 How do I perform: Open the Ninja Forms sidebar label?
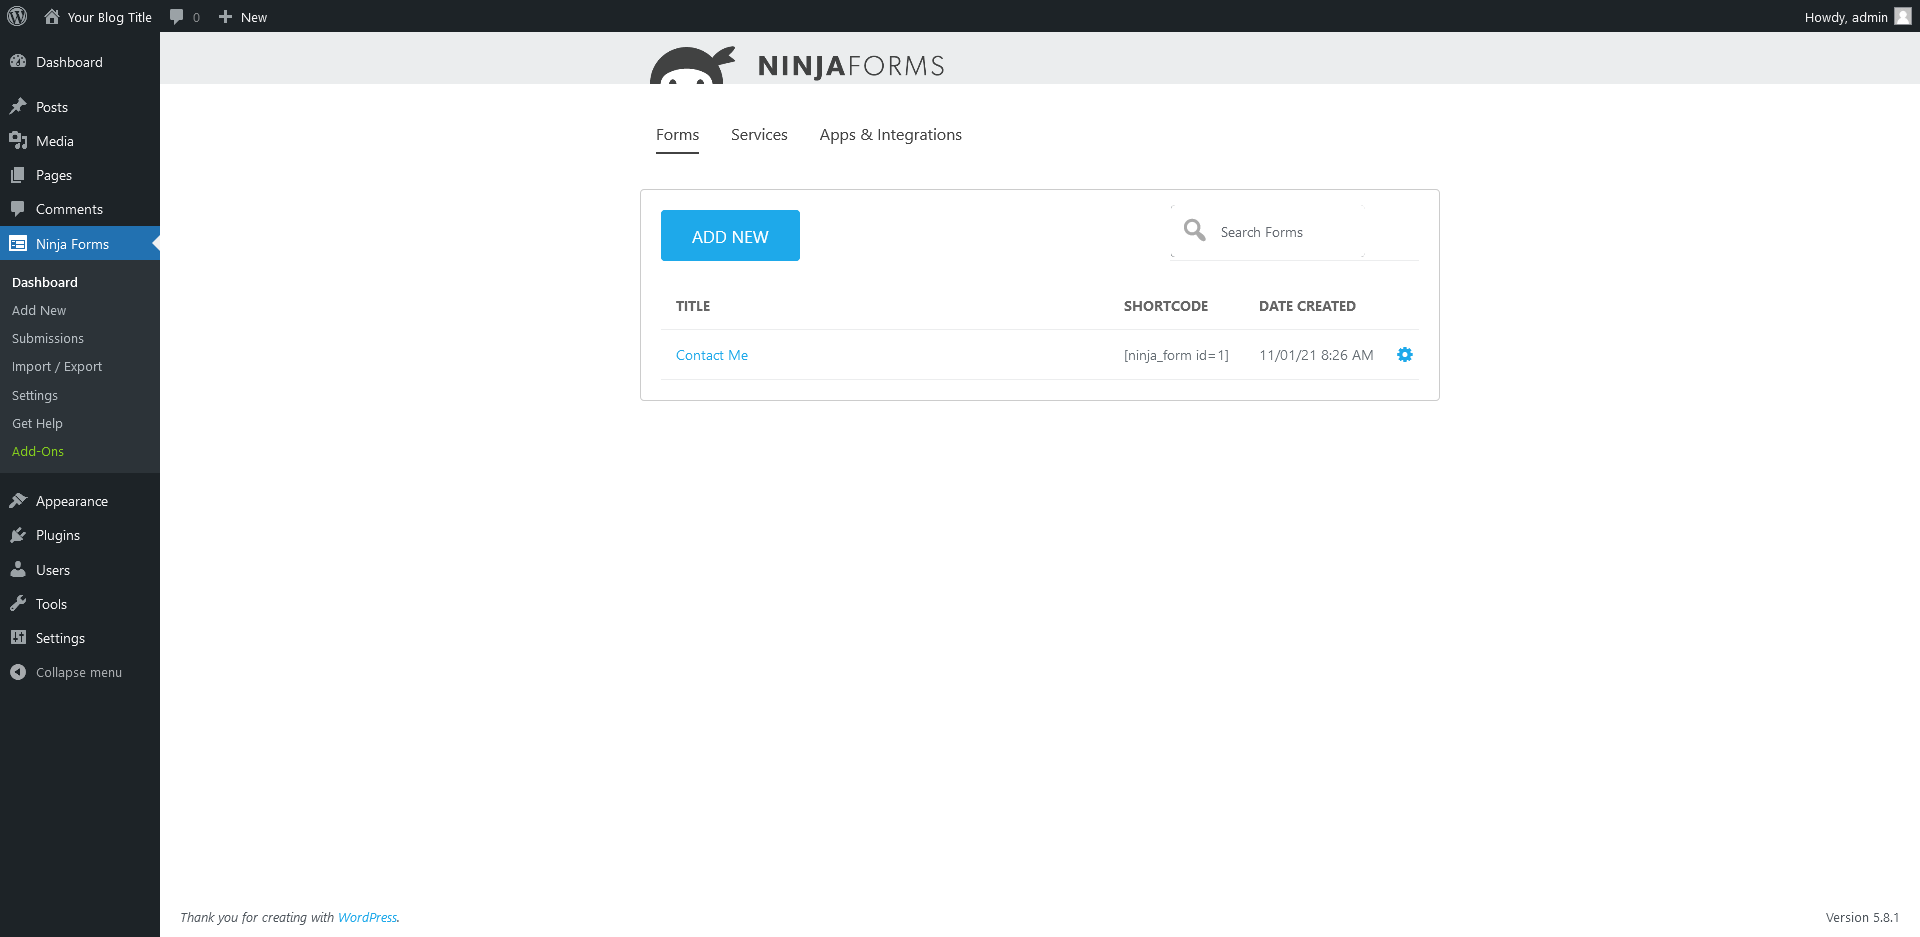click(x=72, y=244)
